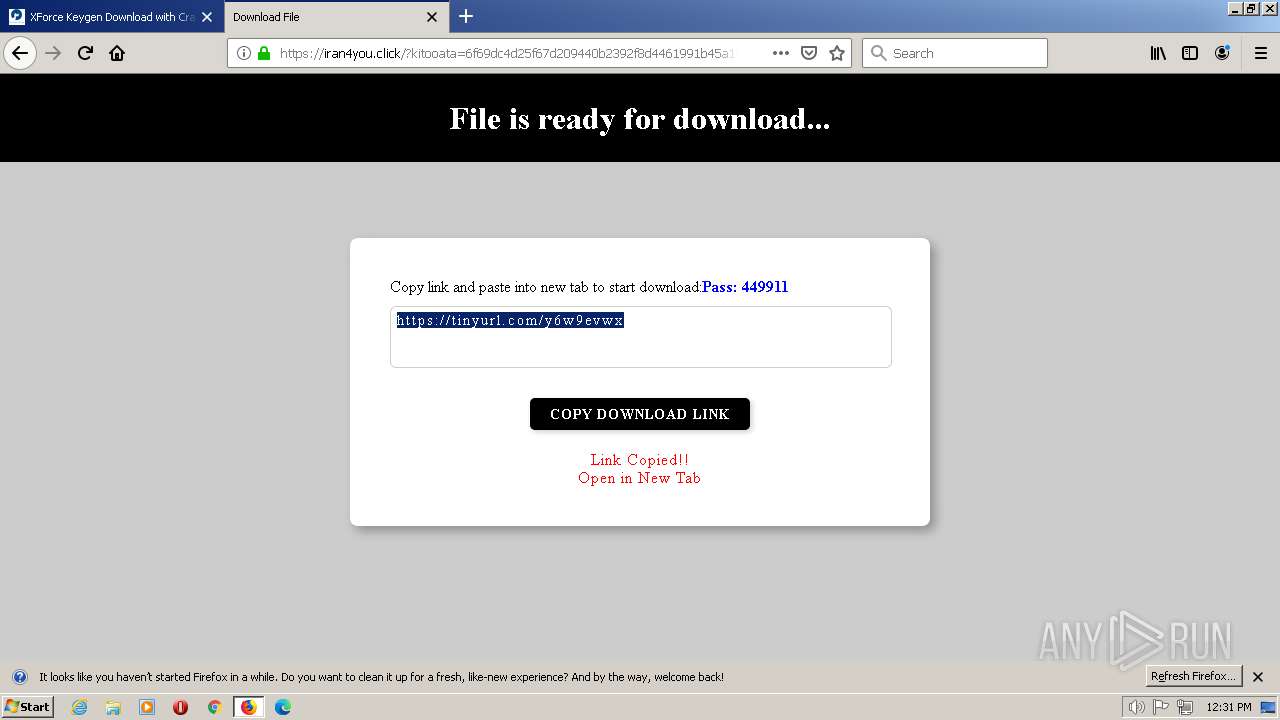Focus the Search box

(955, 53)
